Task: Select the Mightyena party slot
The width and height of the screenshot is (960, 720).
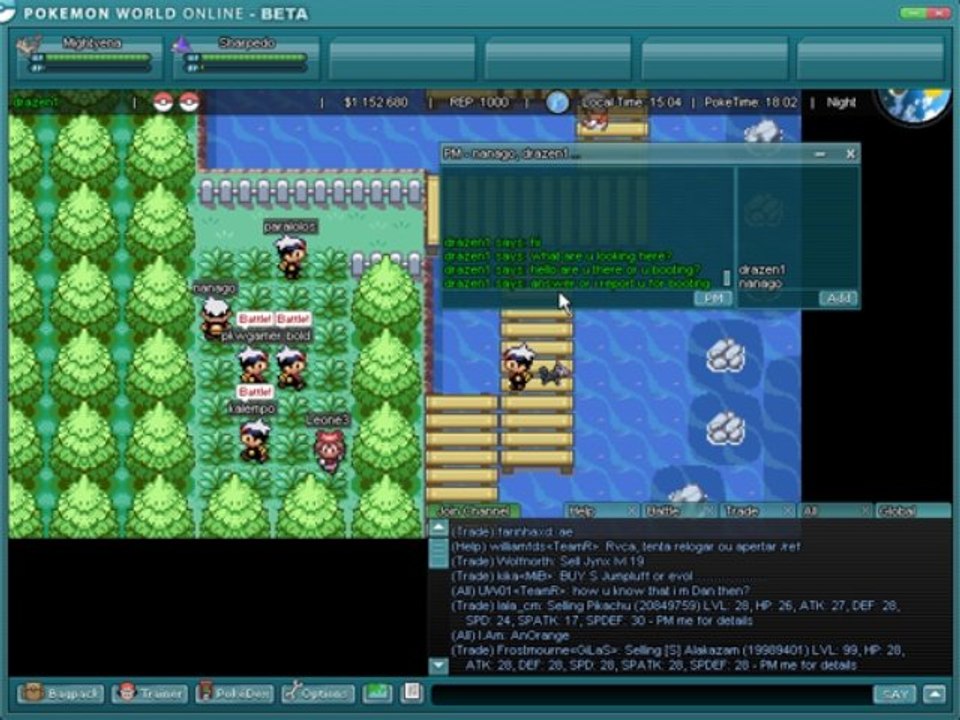Action: pyautogui.click(x=90, y=57)
